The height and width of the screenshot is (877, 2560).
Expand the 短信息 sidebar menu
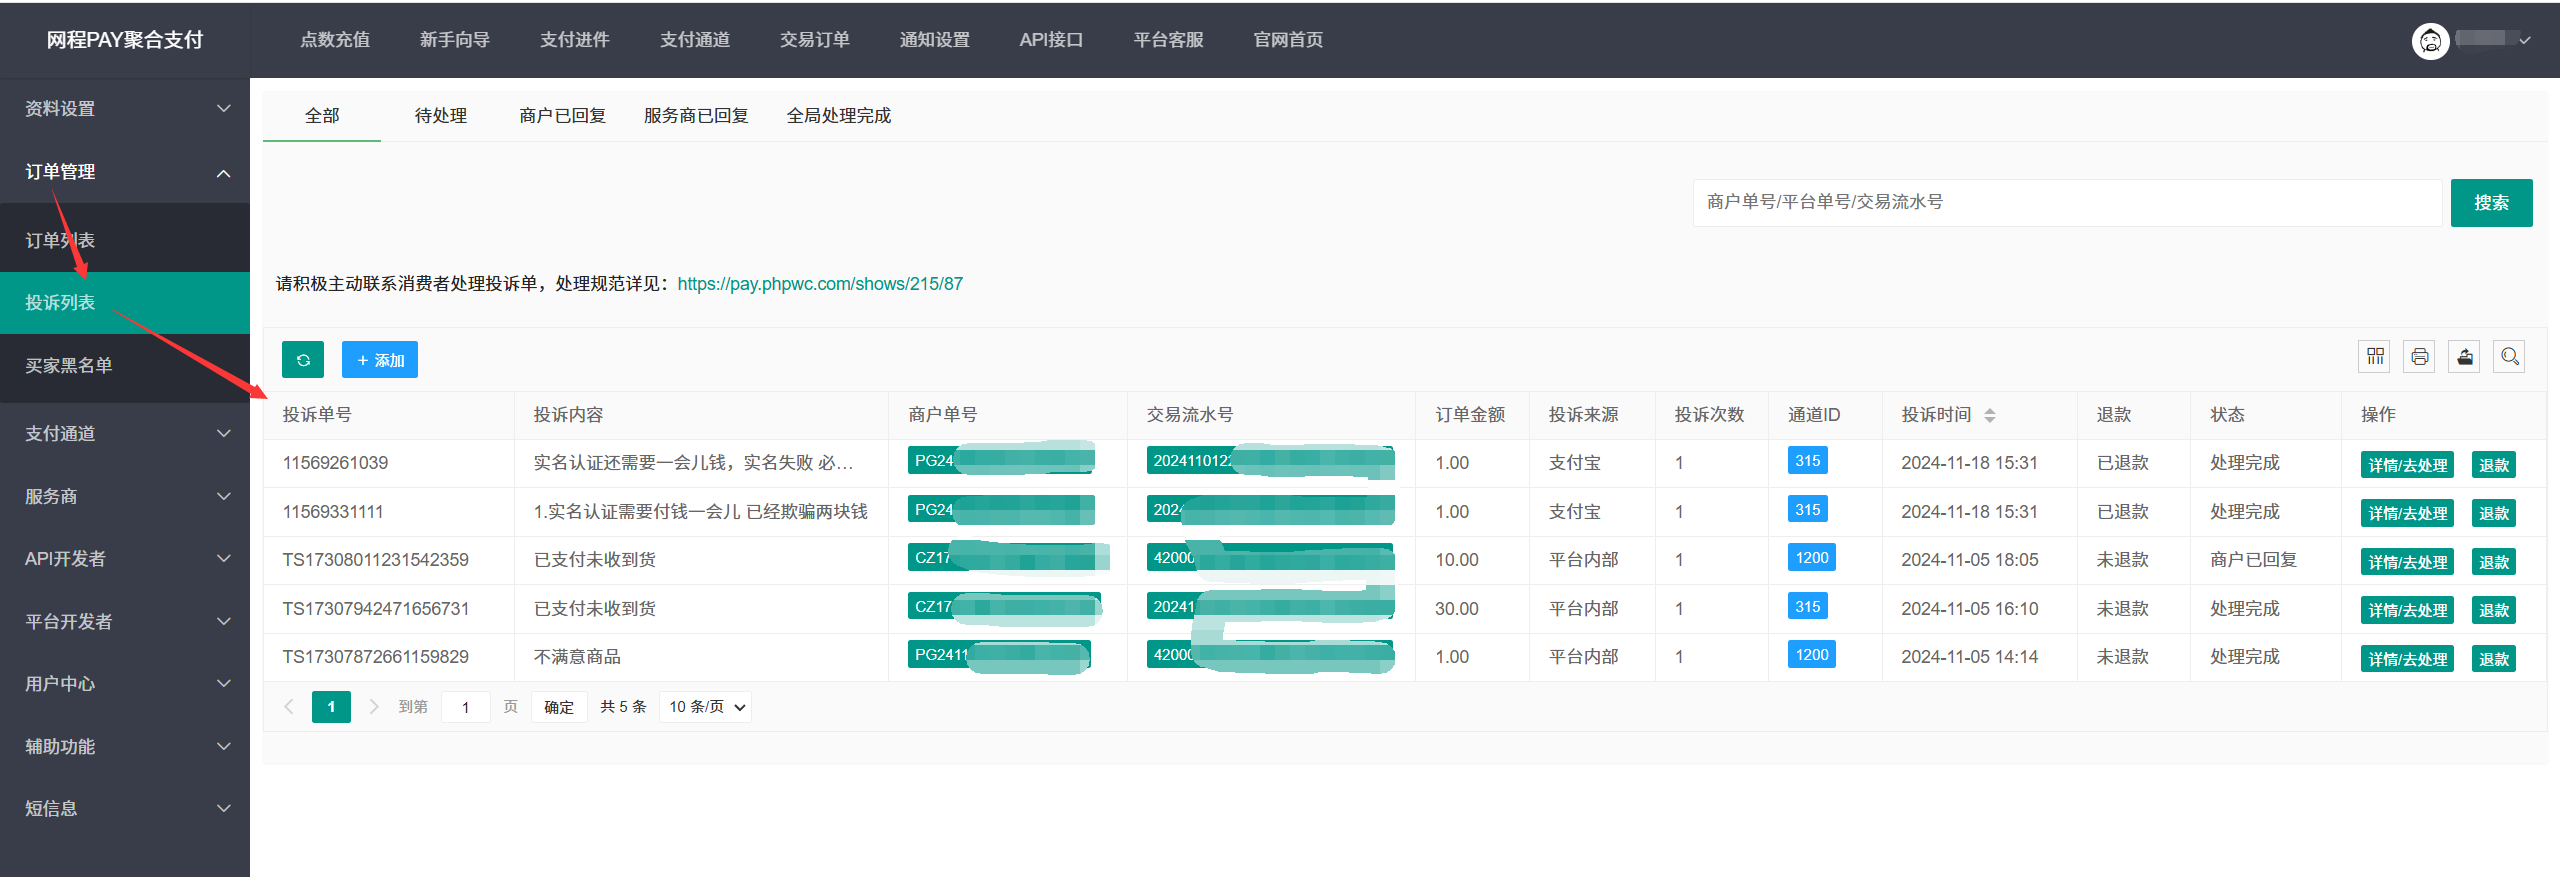tap(125, 809)
